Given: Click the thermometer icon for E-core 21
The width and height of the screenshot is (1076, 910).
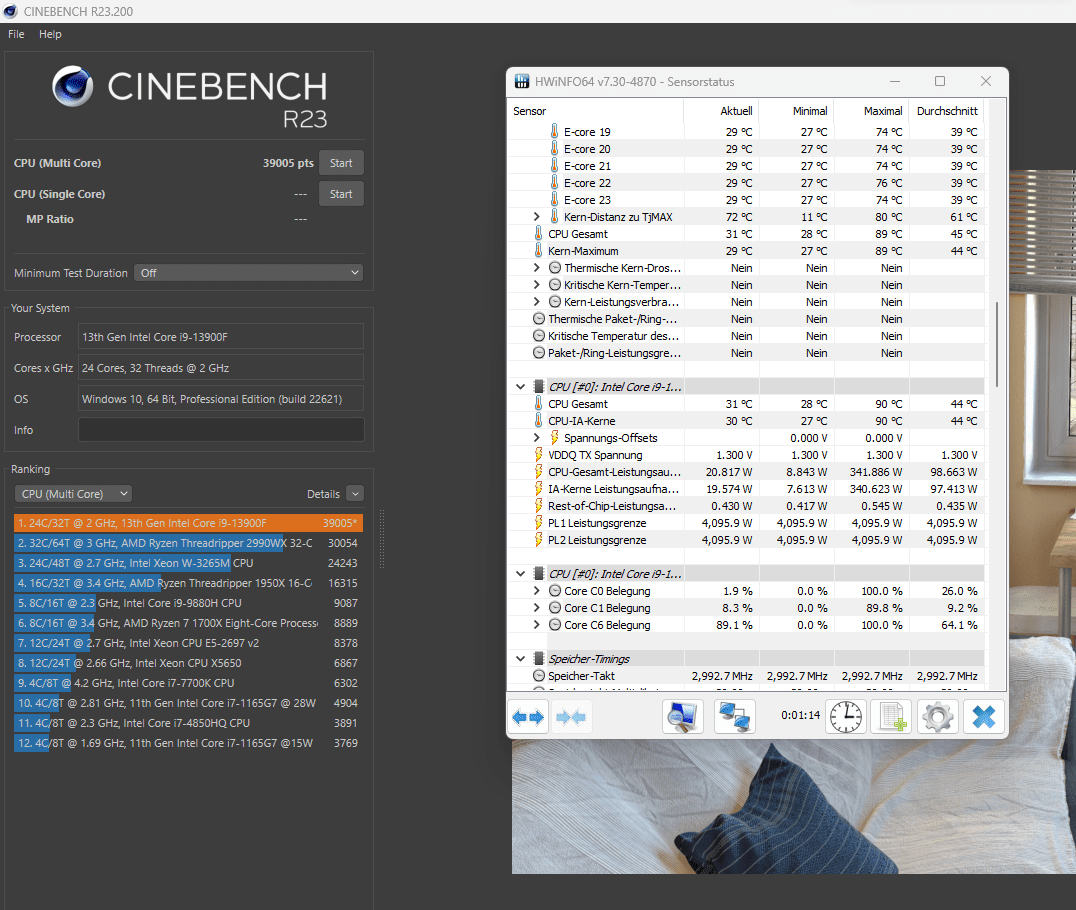Looking at the screenshot, I should pyautogui.click(x=554, y=165).
